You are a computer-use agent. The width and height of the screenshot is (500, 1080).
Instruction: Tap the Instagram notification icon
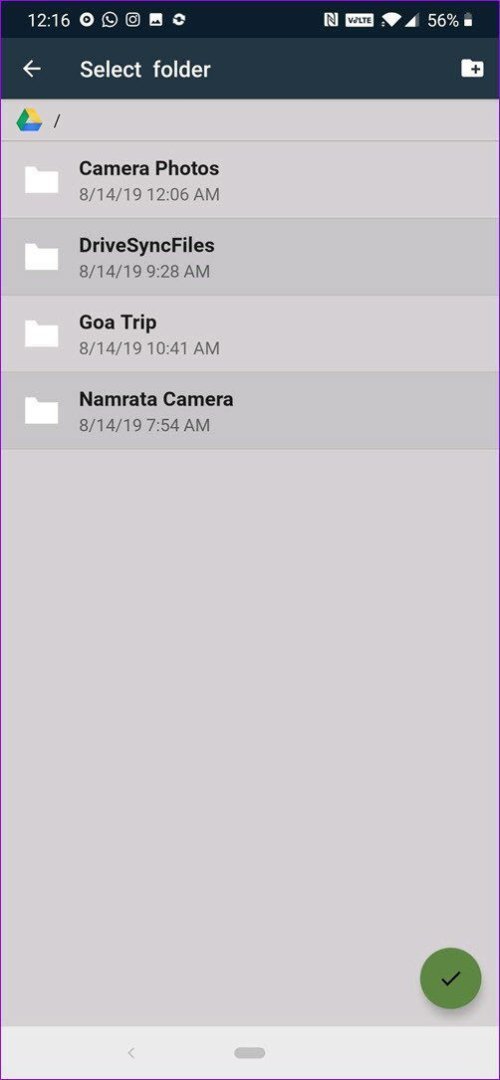[133, 20]
